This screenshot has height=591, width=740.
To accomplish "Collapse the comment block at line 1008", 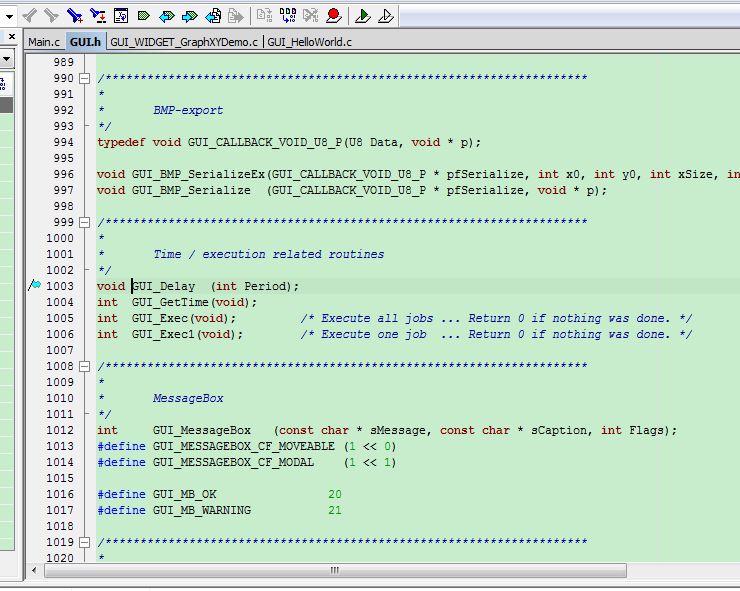I will point(84,366).
